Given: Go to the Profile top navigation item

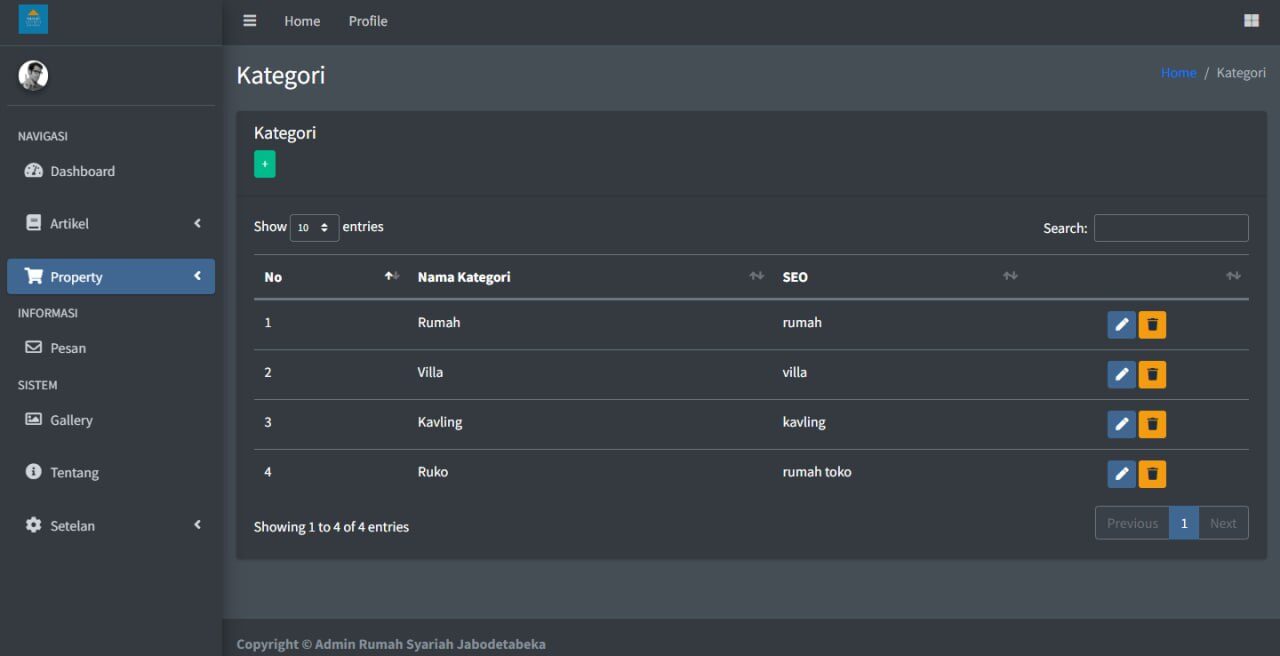Looking at the screenshot, I should click(x=368, y=21).
